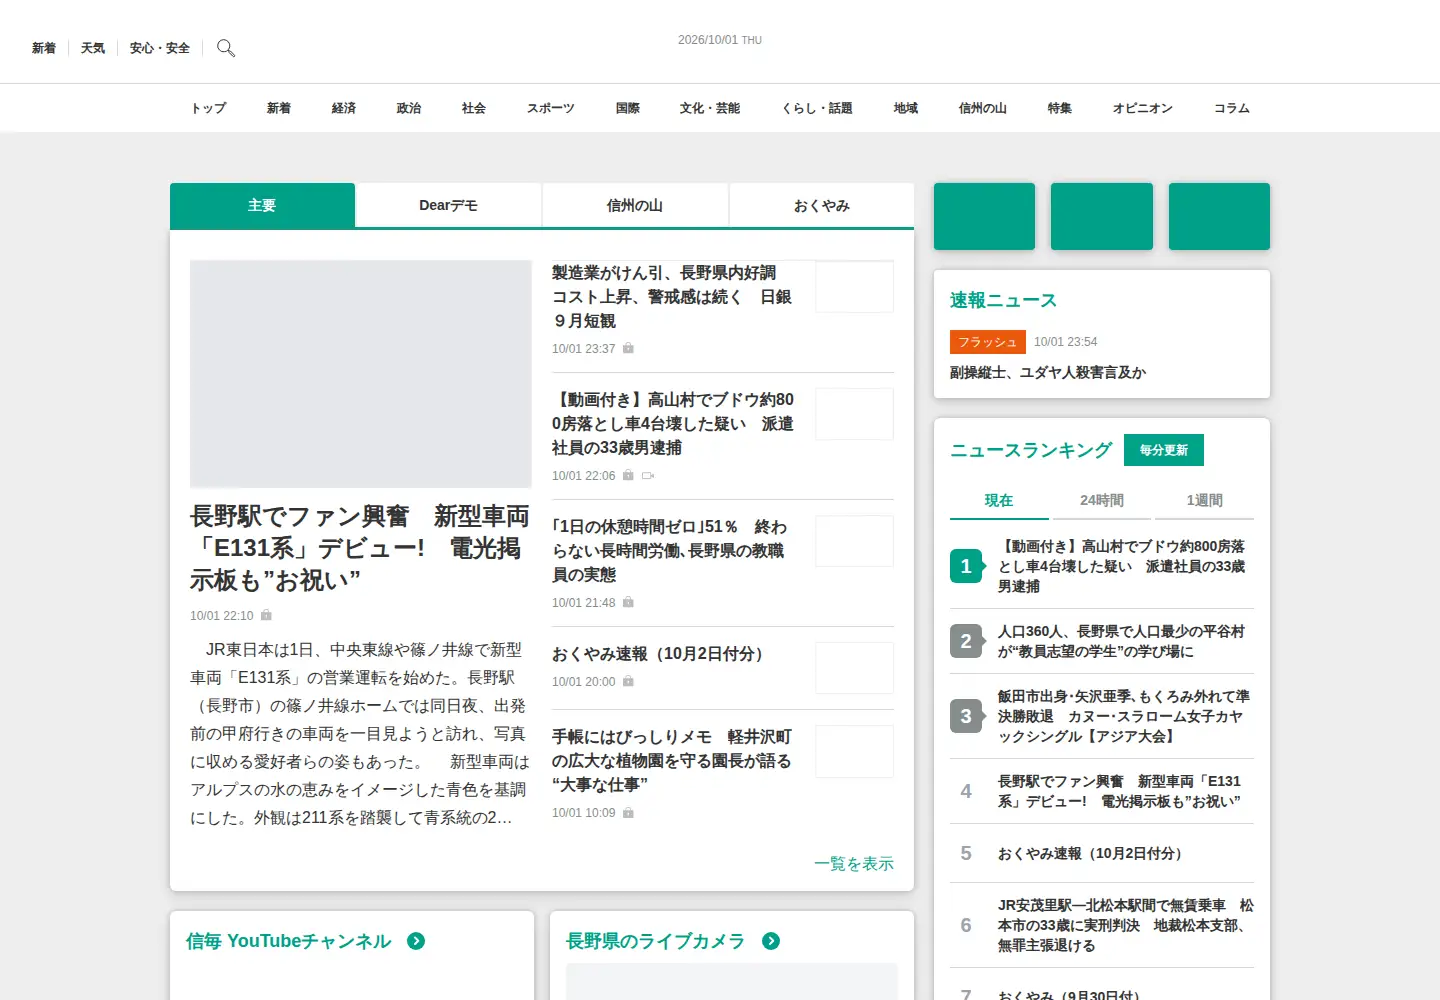Click thumbnail beside 製造業がけん引 article
This screenshot has height=1000, width=1440.
(854, 287)
